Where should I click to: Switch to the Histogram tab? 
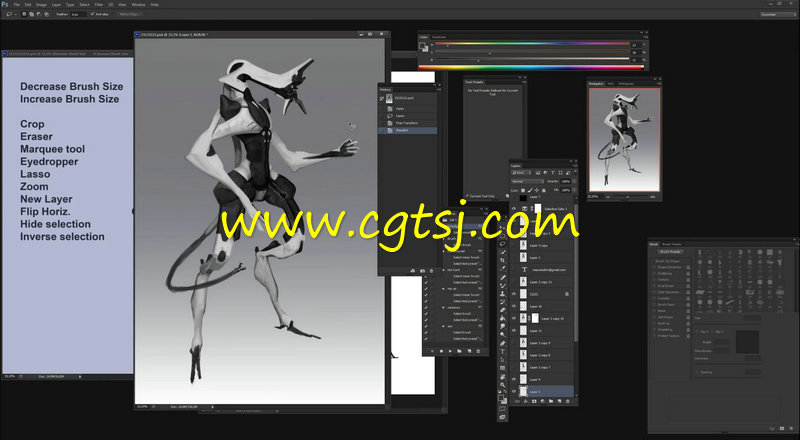click(x=626, y=83)
